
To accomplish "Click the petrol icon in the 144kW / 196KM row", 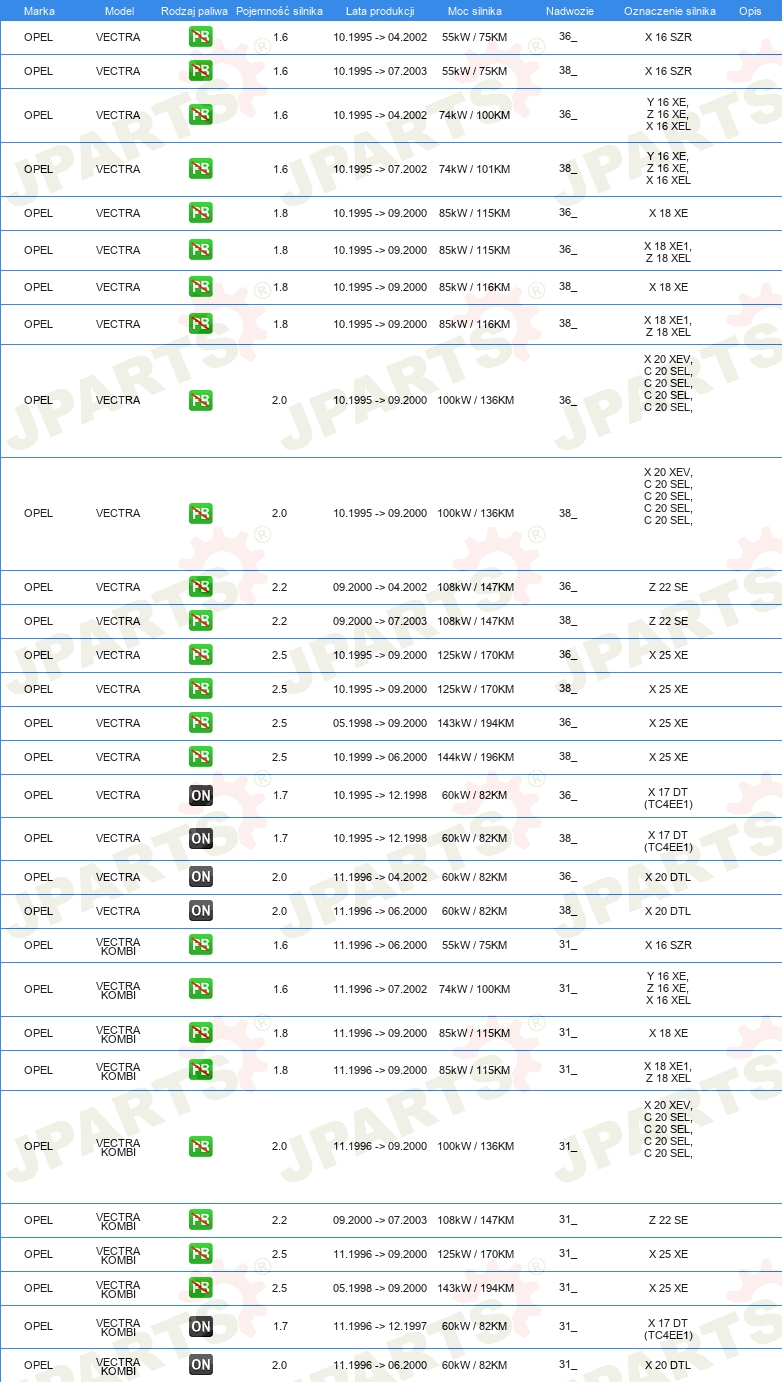I will 201,757.
